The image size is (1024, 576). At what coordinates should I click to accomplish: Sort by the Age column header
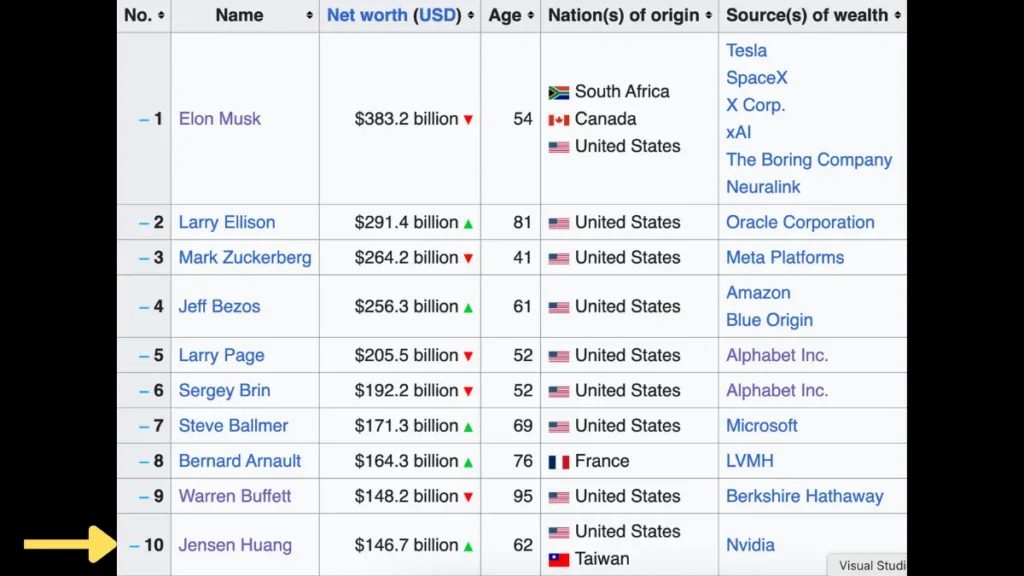531,16
